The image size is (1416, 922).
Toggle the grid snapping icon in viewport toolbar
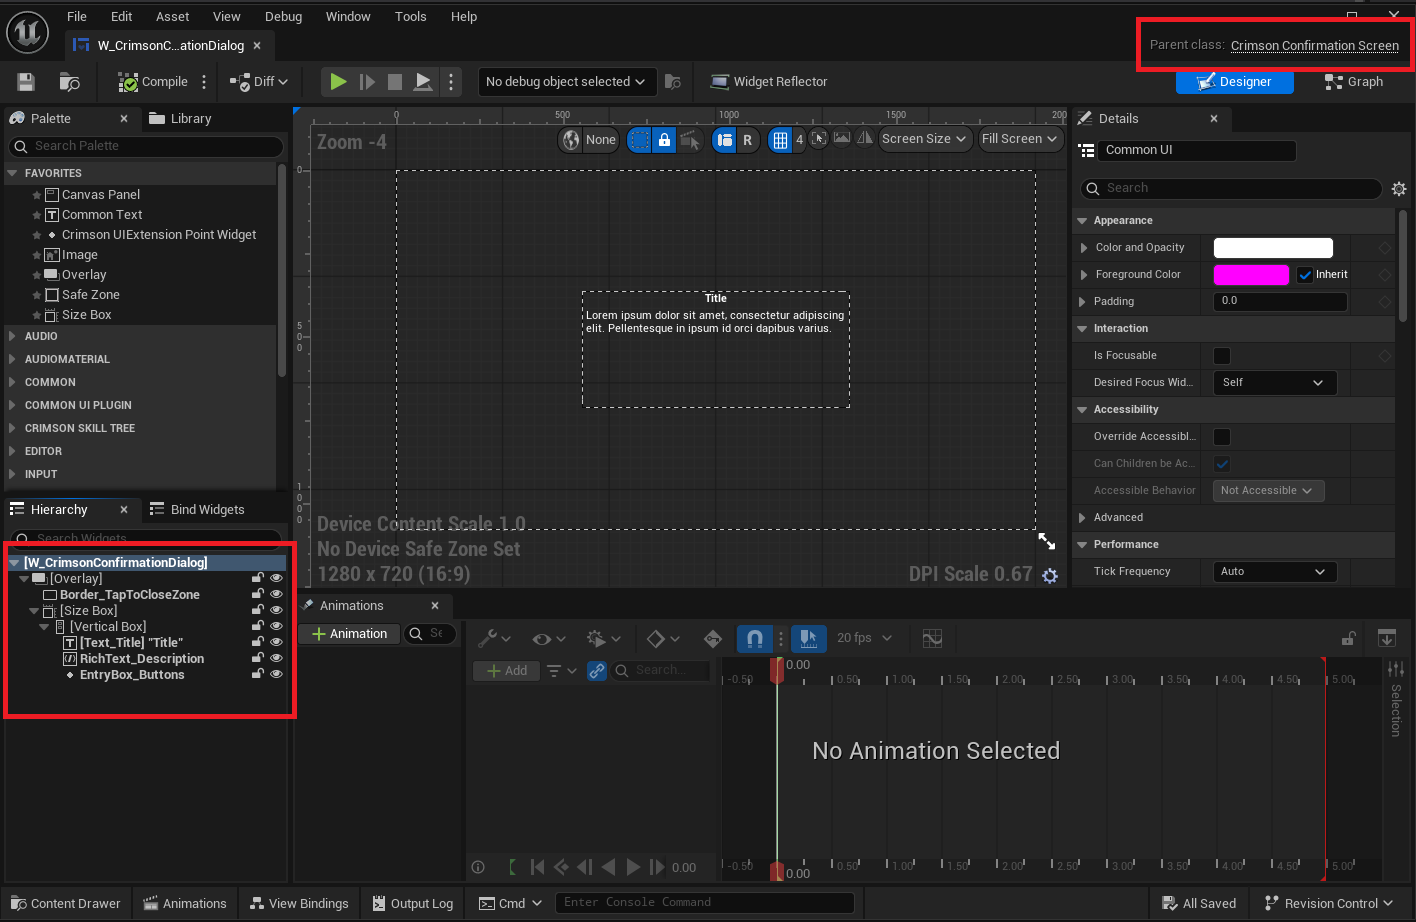click(780, 140)
